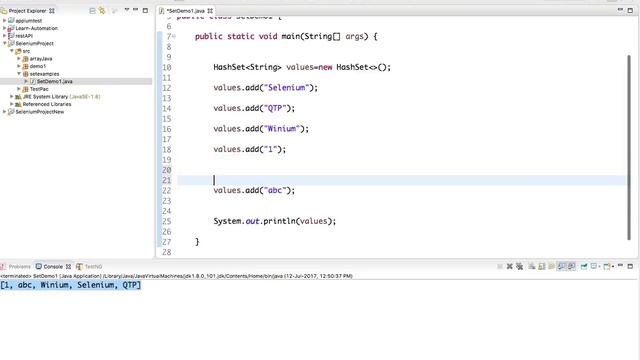This screenshot has height=360, width=640.
Task: Click Collapse All in Project Explorer
Action: tap(92, 11)
